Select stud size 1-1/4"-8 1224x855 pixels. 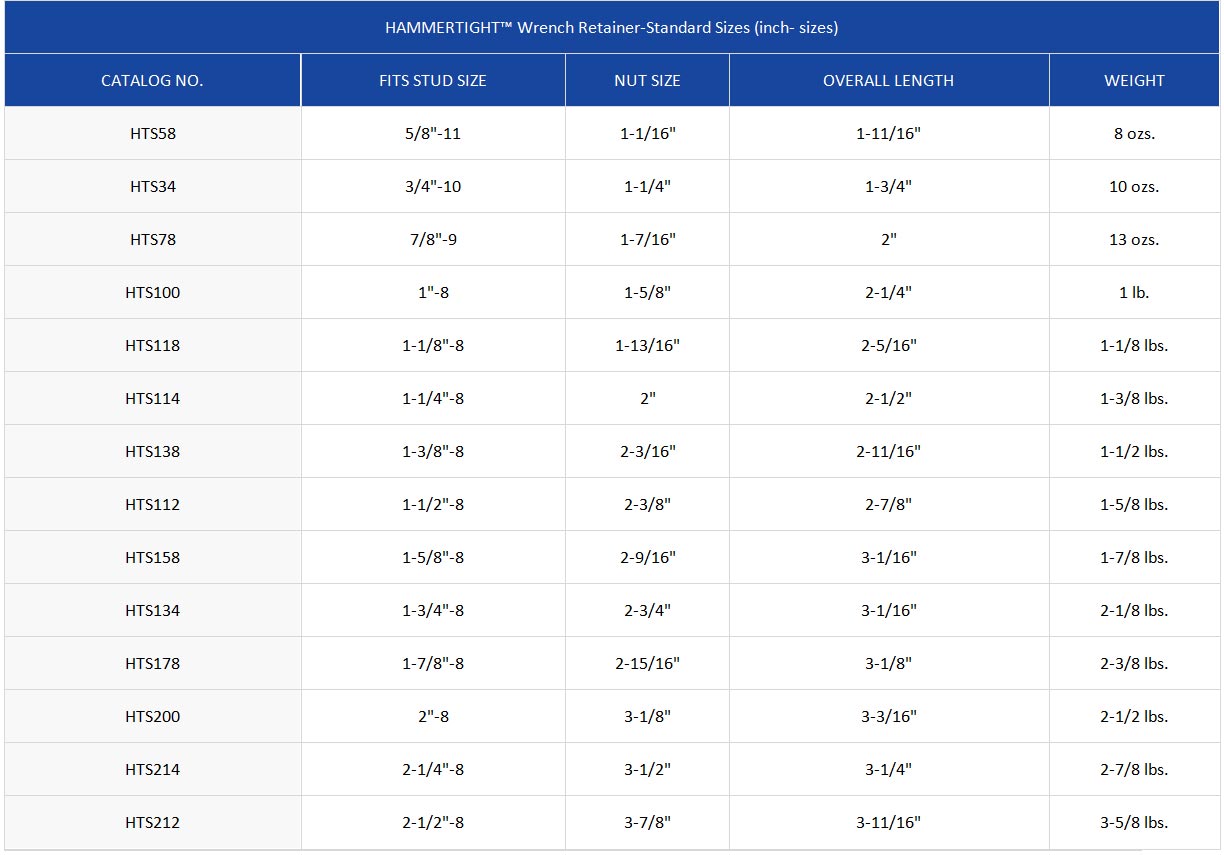tap(433, 399)
